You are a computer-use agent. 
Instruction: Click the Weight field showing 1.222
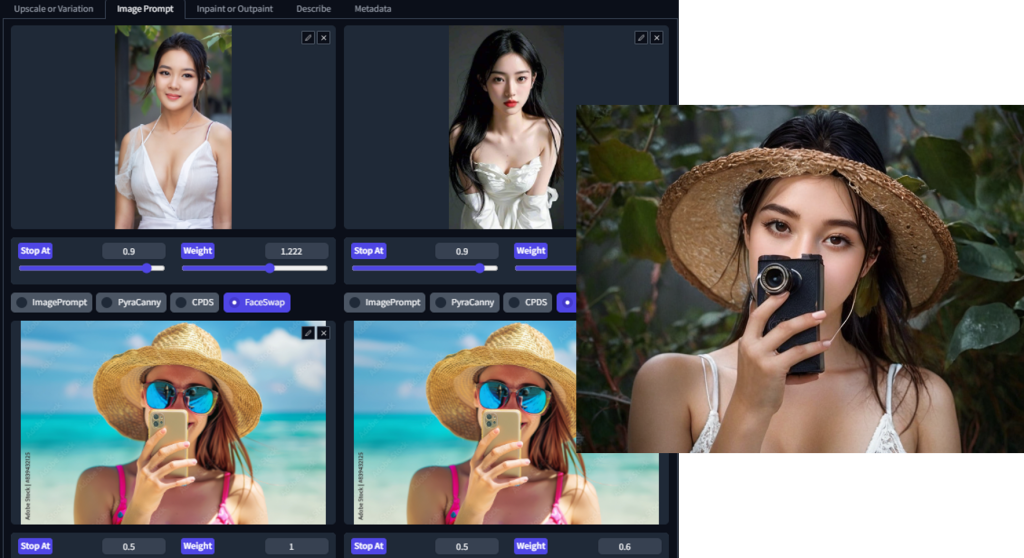point(297,251)
